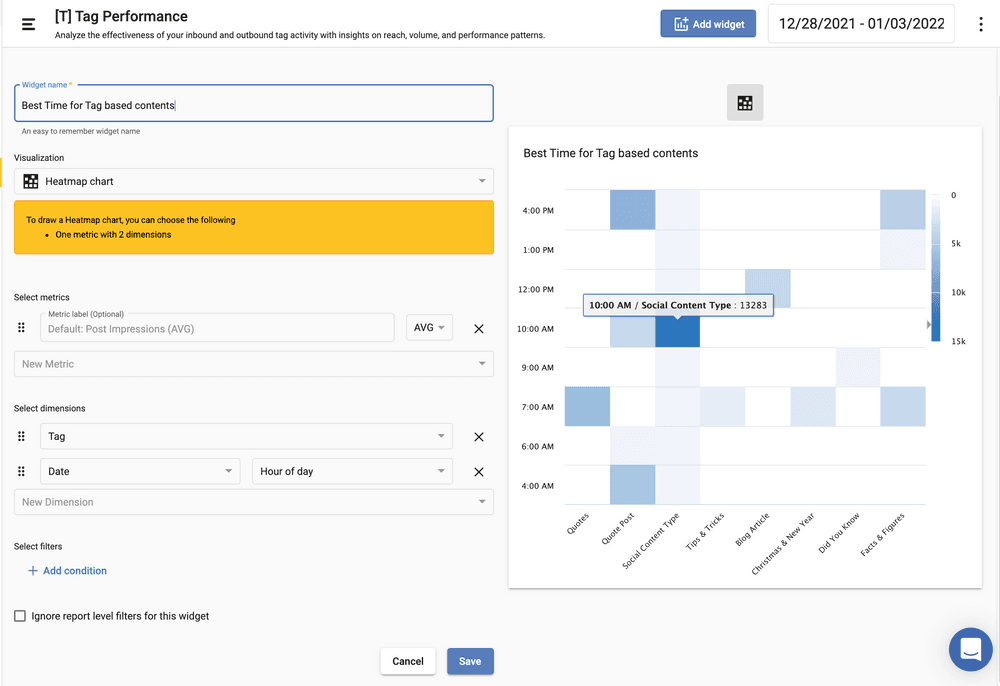
Task: Click the Add widget button
Action: pyautogui.click(x=708, y=24)
